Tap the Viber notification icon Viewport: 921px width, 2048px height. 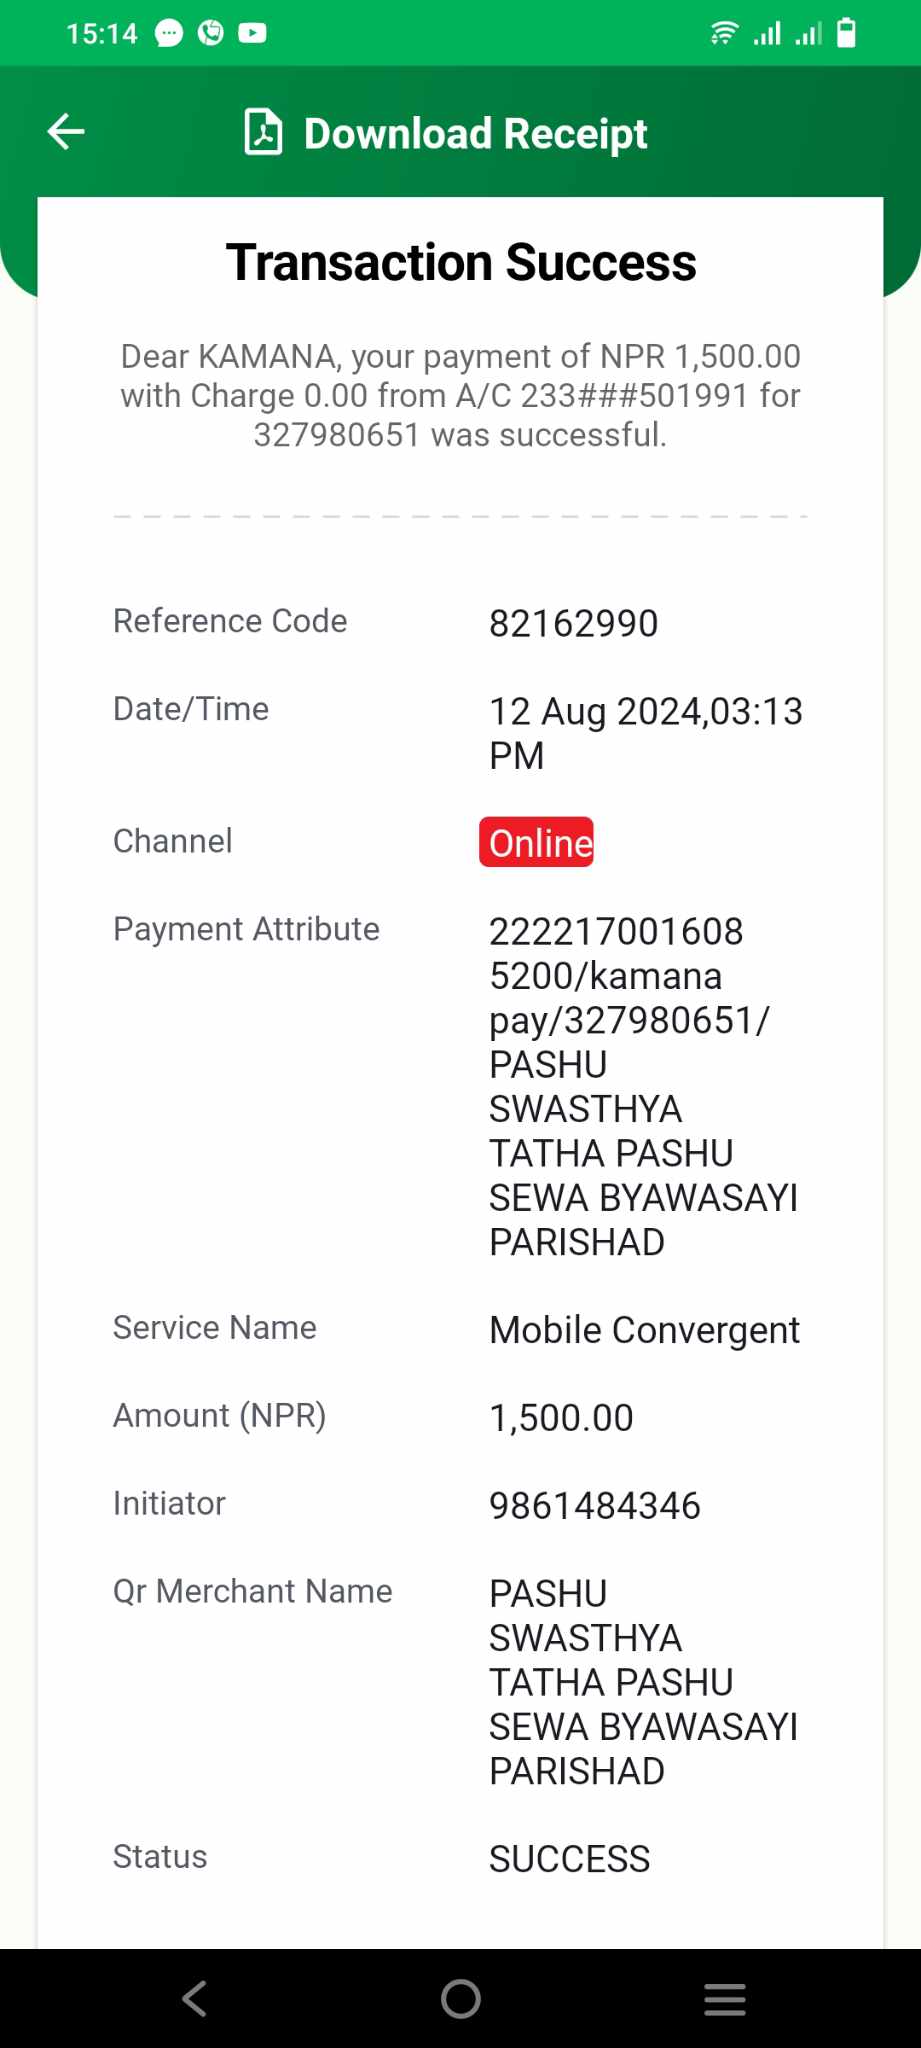[x=211, y=34]
